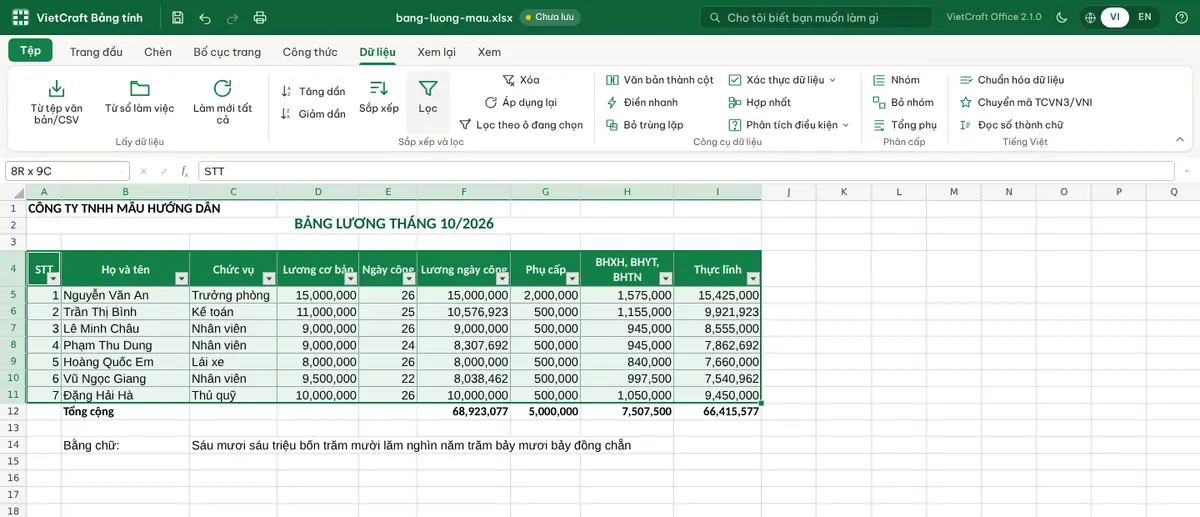The image size is (1200, 517).
Task: Click Chuẩn hóa dữ liệu
Action: pyautogui.click(x=1011, y=80)
